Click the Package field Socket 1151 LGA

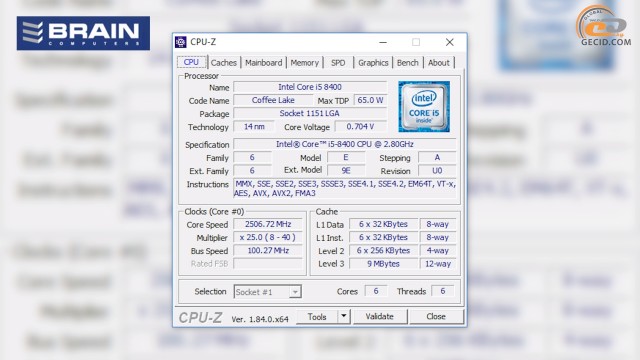point(310,113)
